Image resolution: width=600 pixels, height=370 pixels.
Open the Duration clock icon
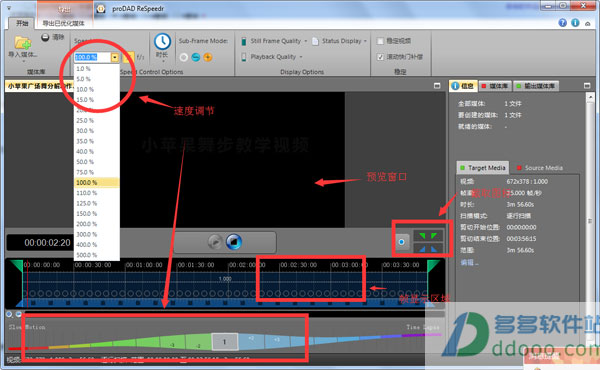tap(162, 41)
